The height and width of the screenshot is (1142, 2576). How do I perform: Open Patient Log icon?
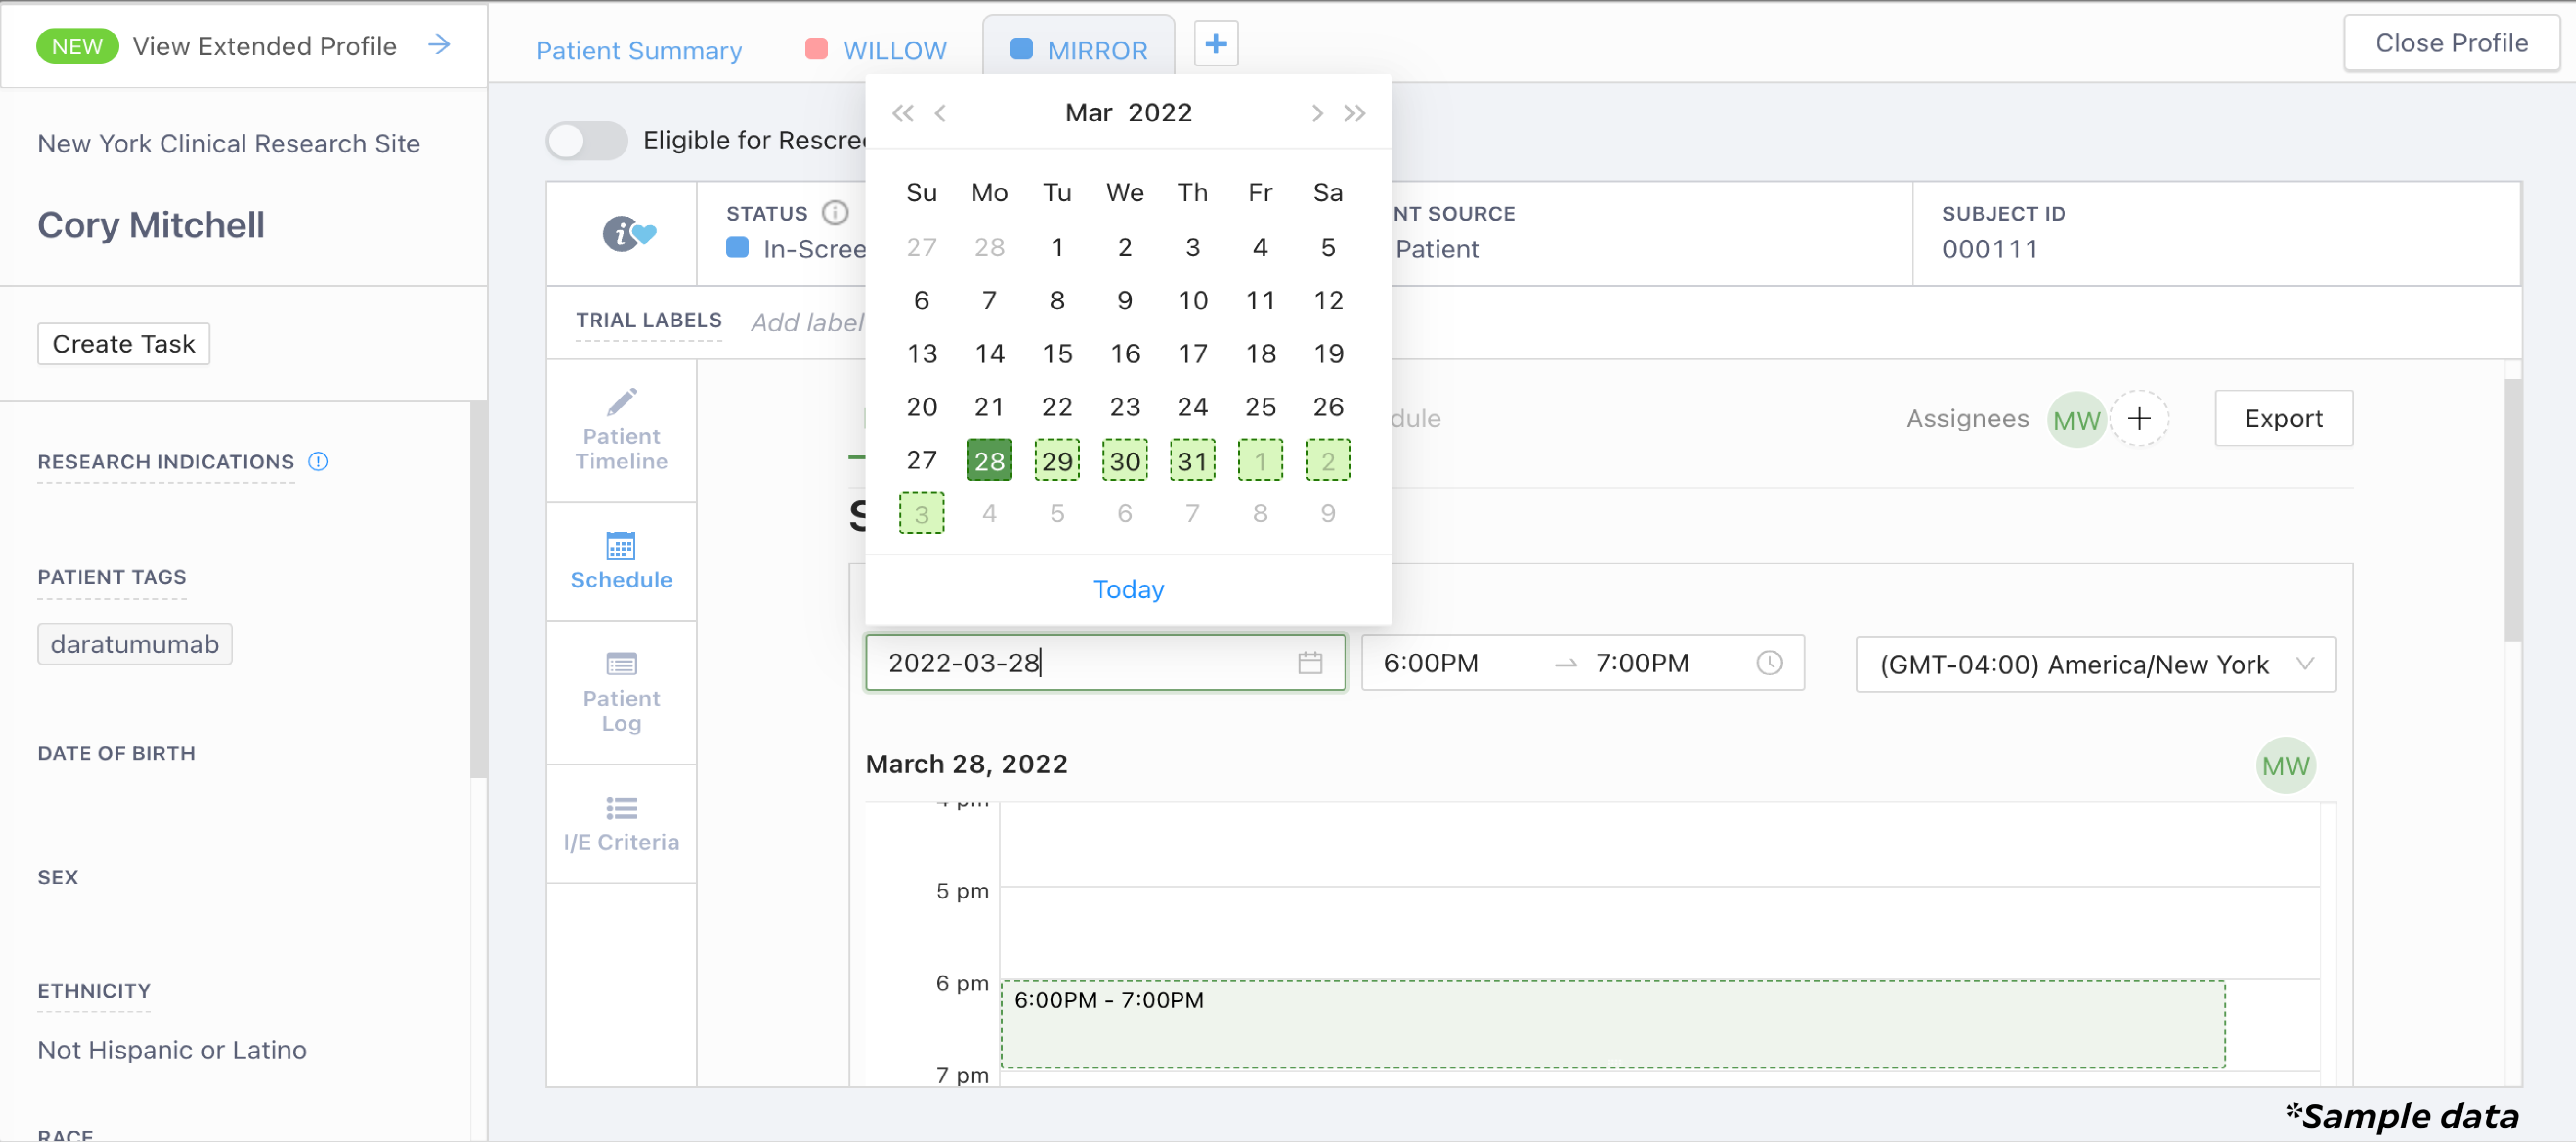(x=621, y=664)
